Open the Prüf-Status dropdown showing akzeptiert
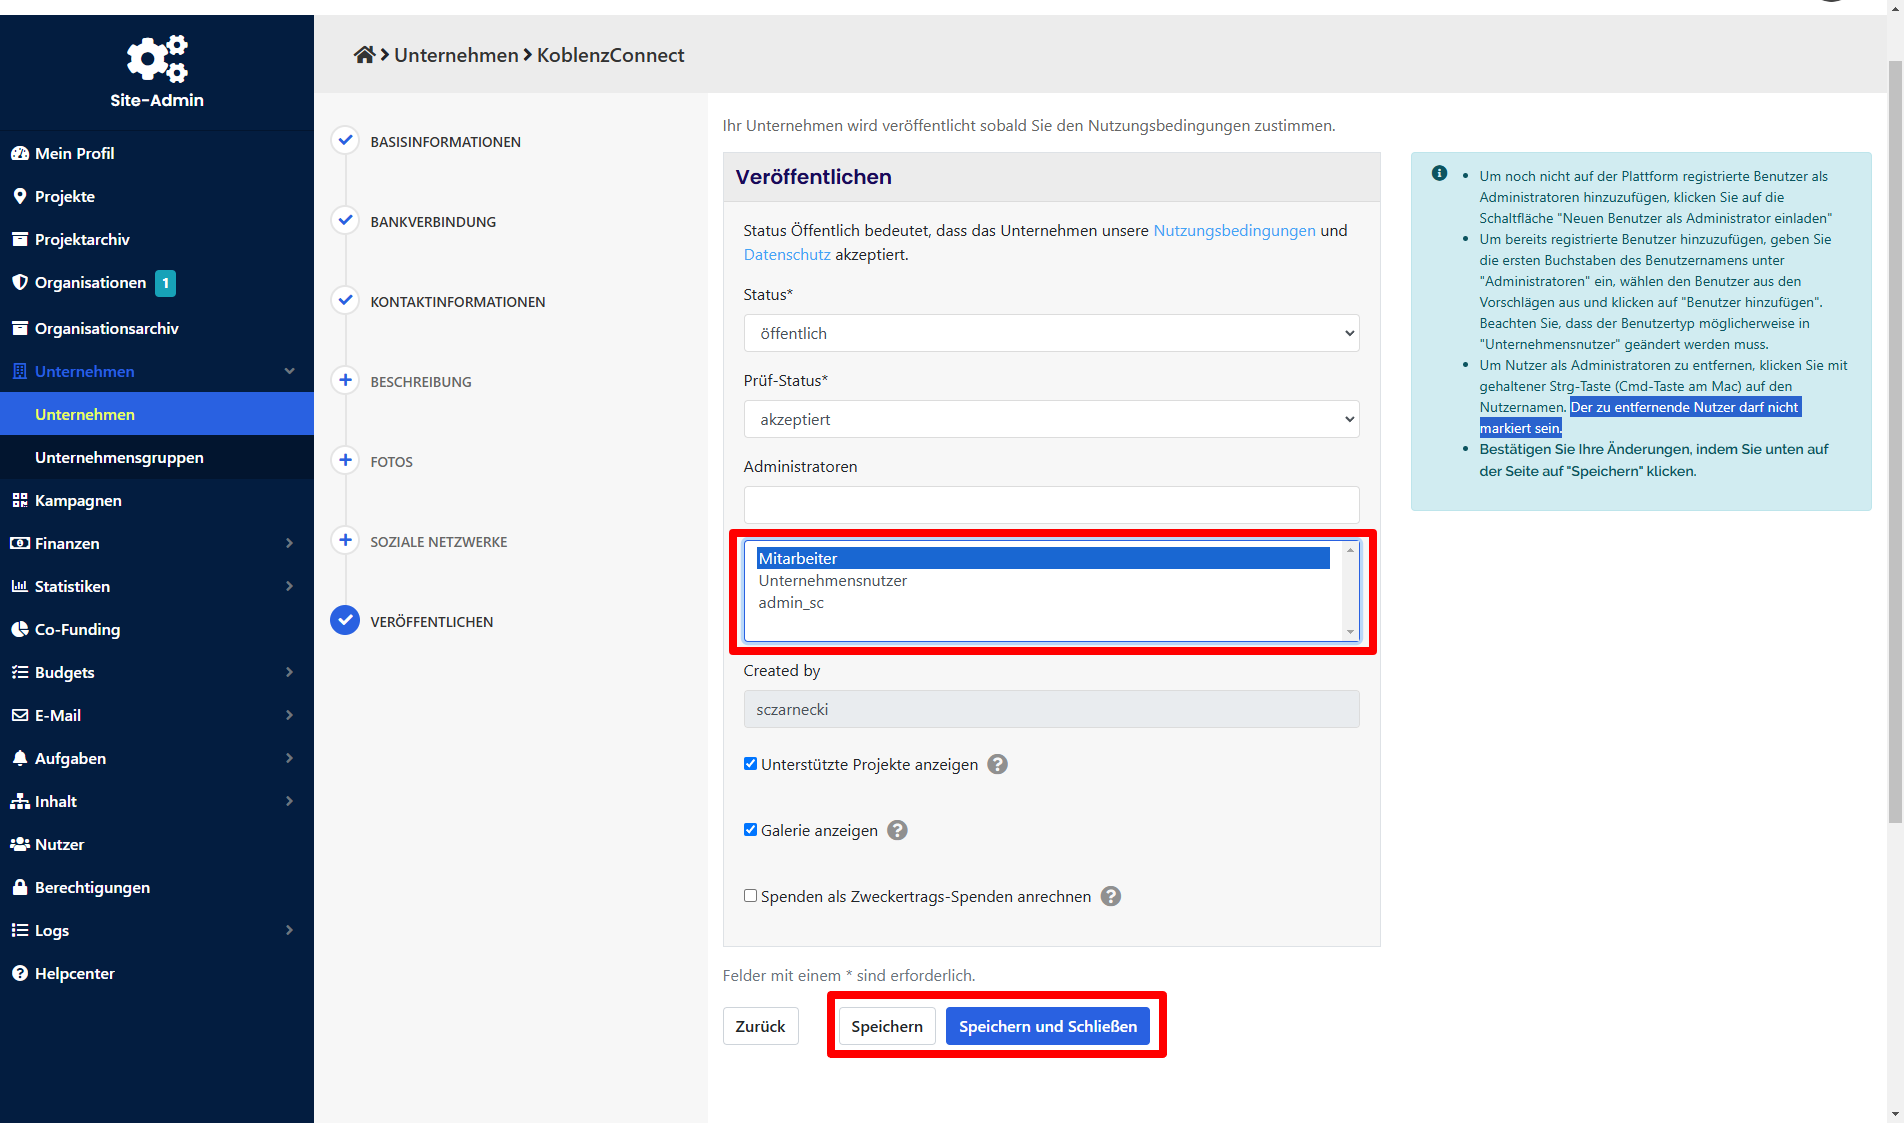This screenshot has height=1123, width=1904. [1050, 420]
